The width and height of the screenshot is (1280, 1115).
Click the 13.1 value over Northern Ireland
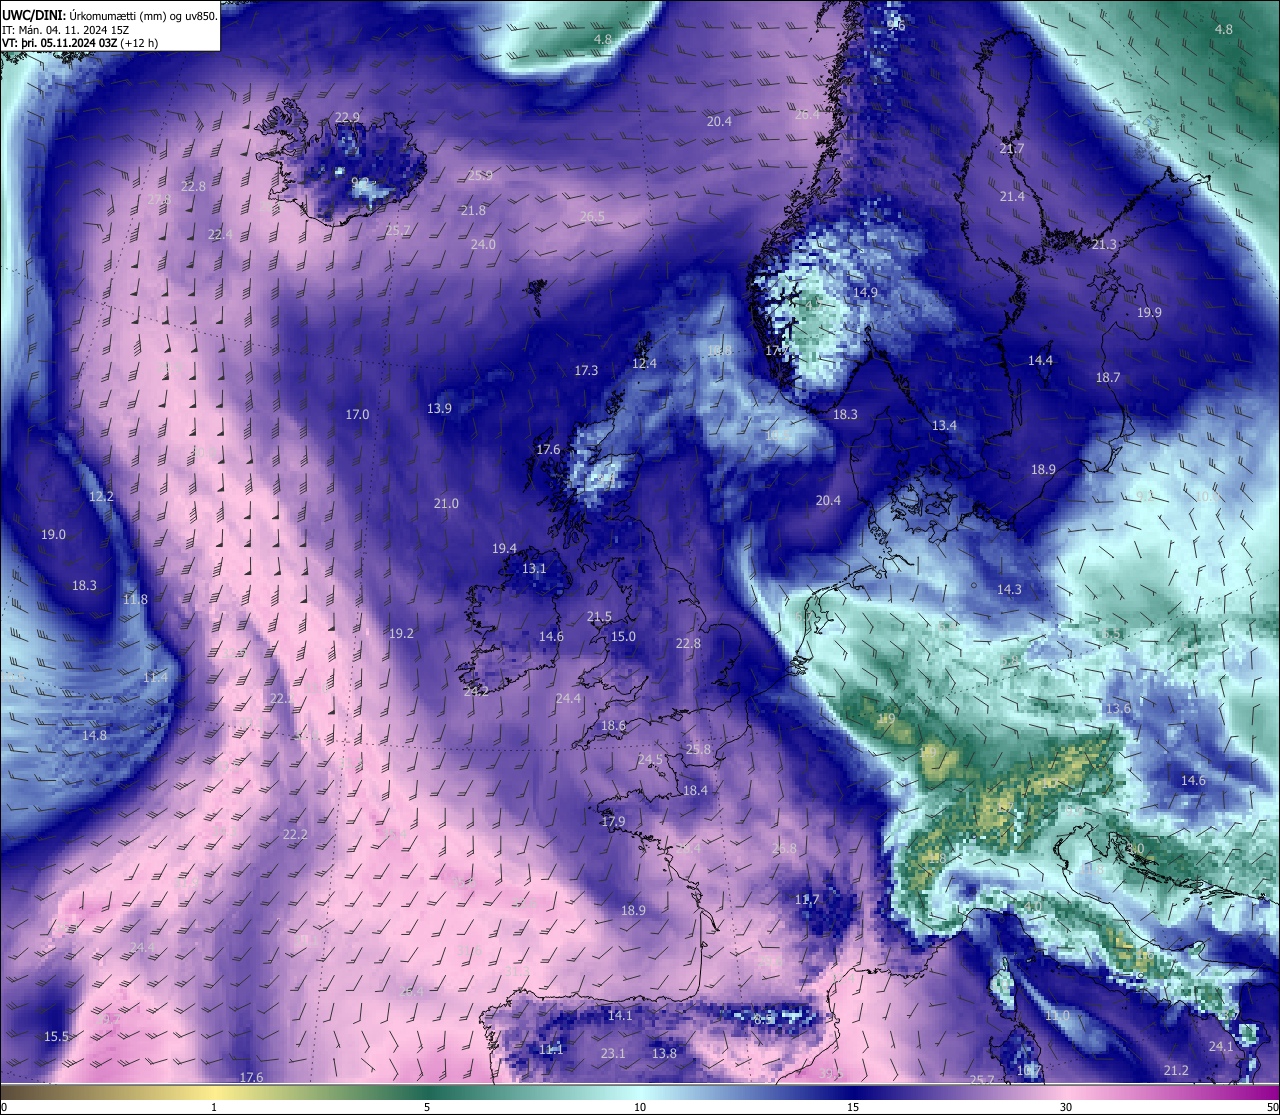click(x=534, y=568)
